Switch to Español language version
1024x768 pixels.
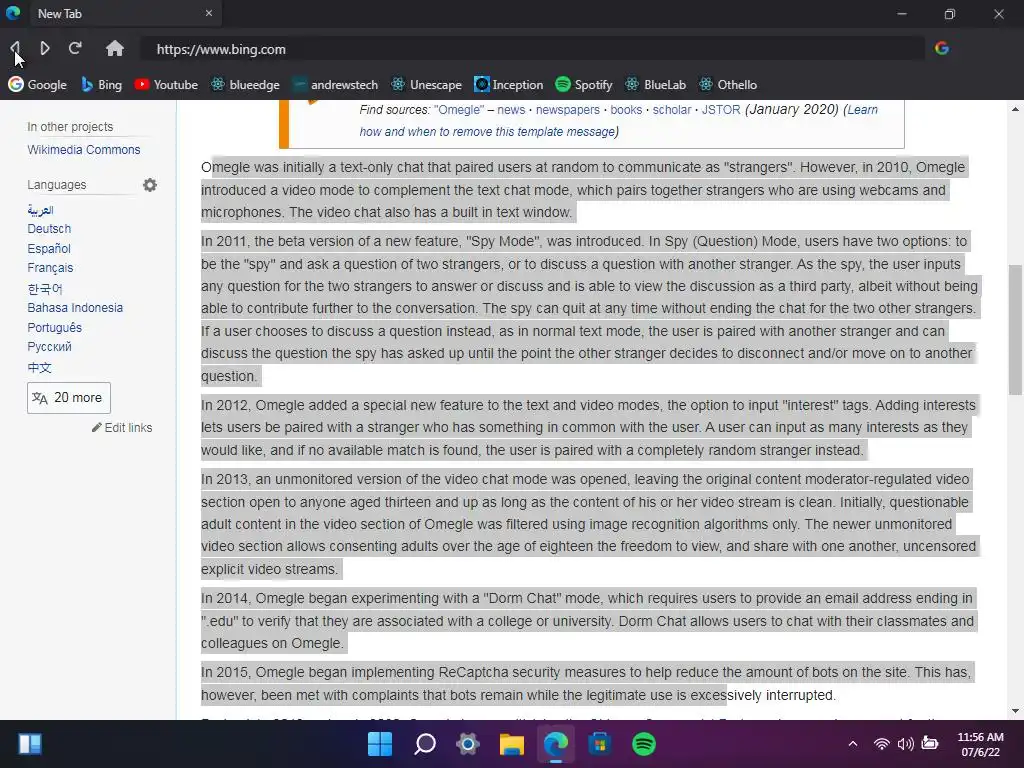(49, 248)
